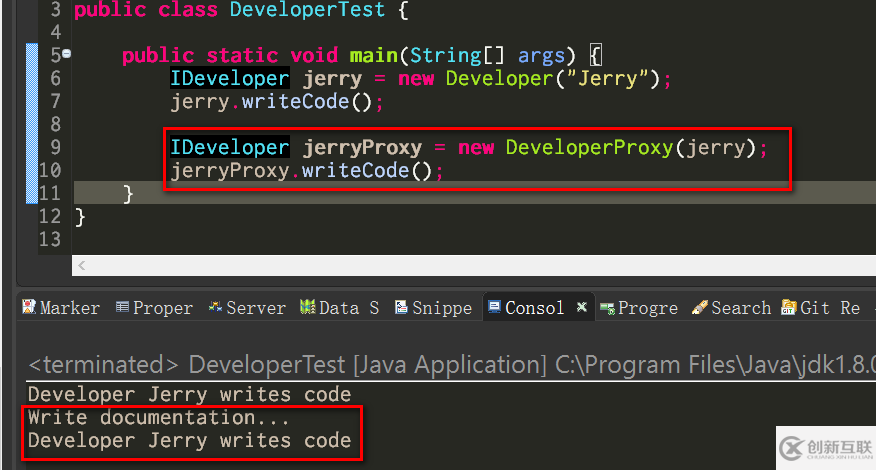Click the Servers tab icon

pyautogui.click(x=215, y=306)
